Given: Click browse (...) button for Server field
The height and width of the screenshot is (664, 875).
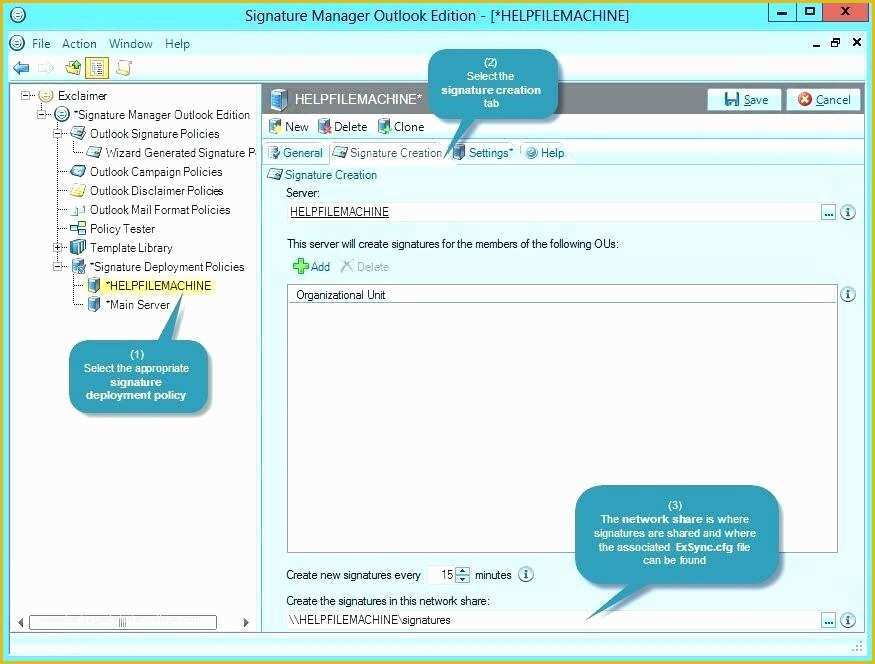Looking at the screenshot, I should point(829,213).
